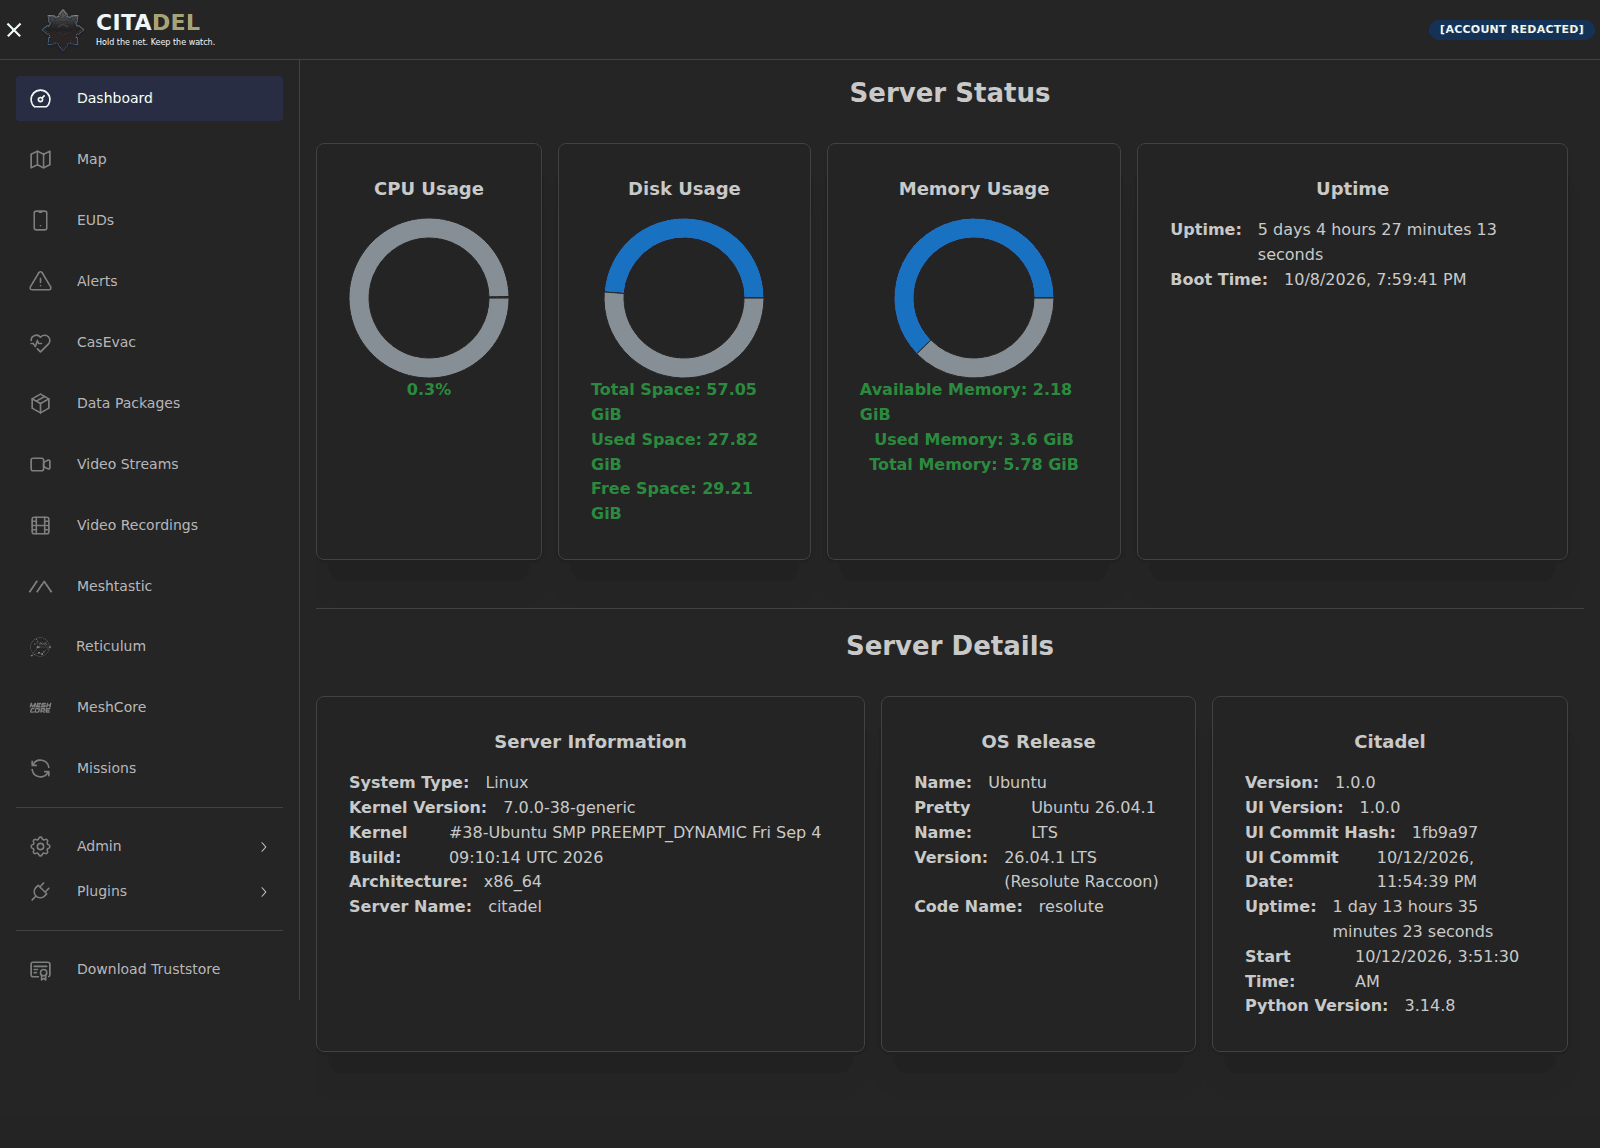1600x1148 pixels.
Task: Click the Citadel logo emblem
Action: click(63, 29)
